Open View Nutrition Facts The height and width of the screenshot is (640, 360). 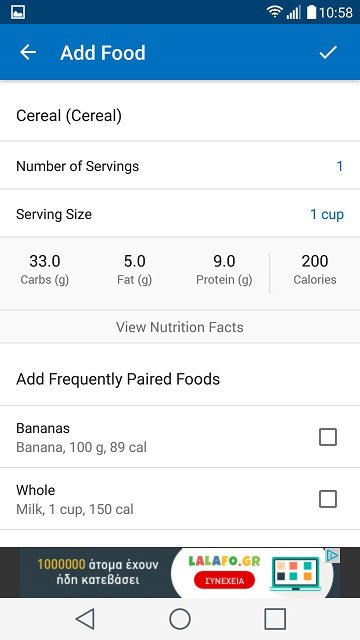[180, 327]
